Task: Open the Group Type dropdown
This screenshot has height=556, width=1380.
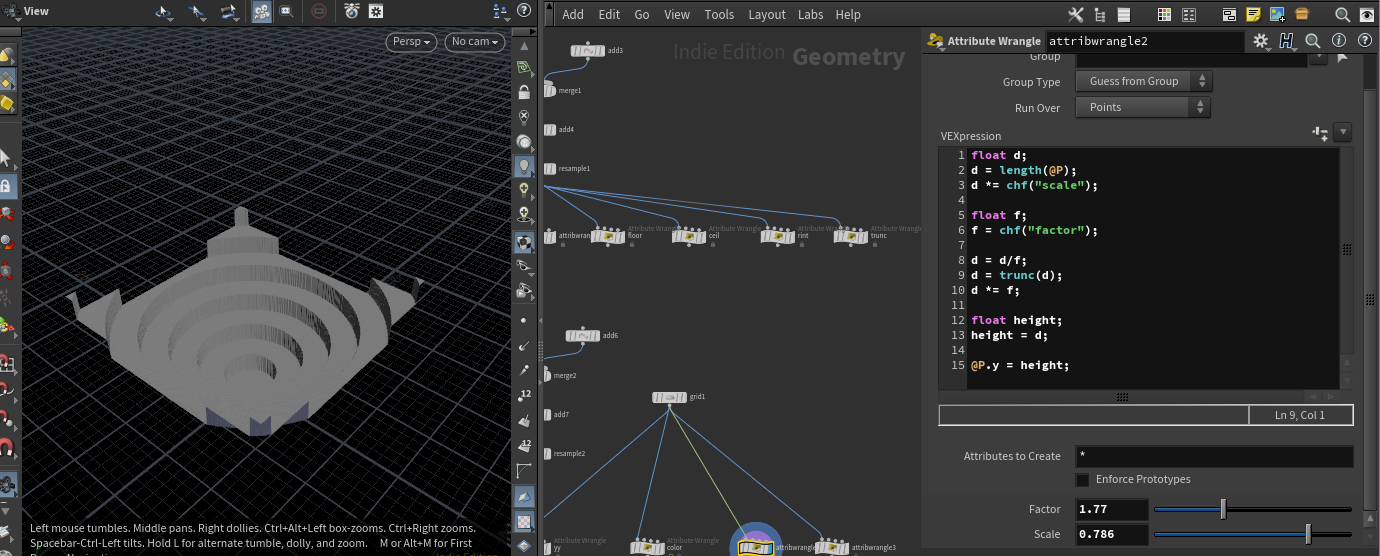Action: pyautogui.click(x=1144, y=81)
